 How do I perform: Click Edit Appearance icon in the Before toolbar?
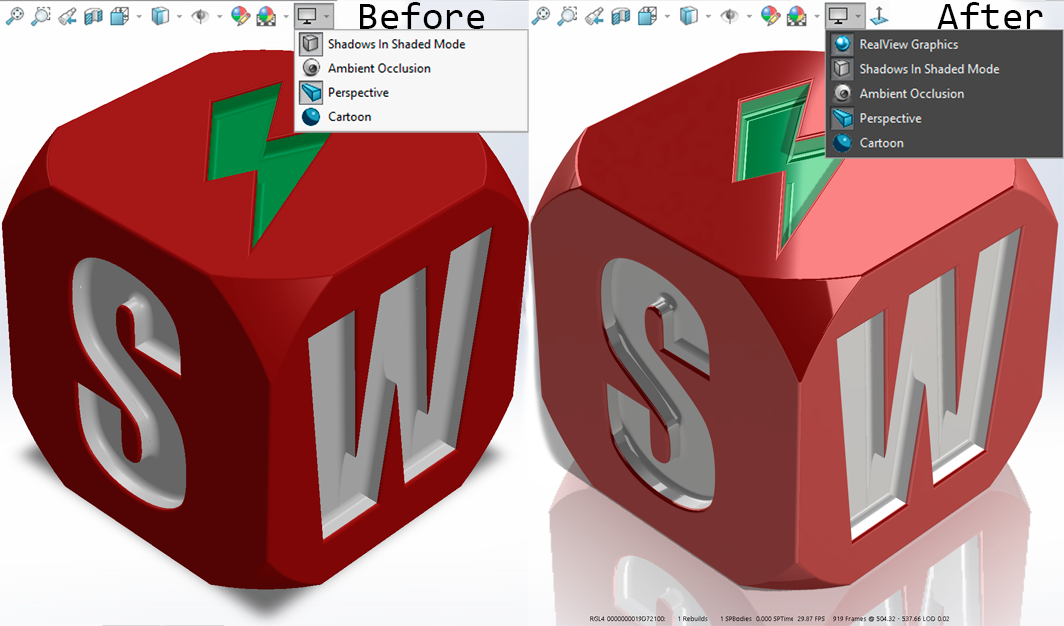240,16
